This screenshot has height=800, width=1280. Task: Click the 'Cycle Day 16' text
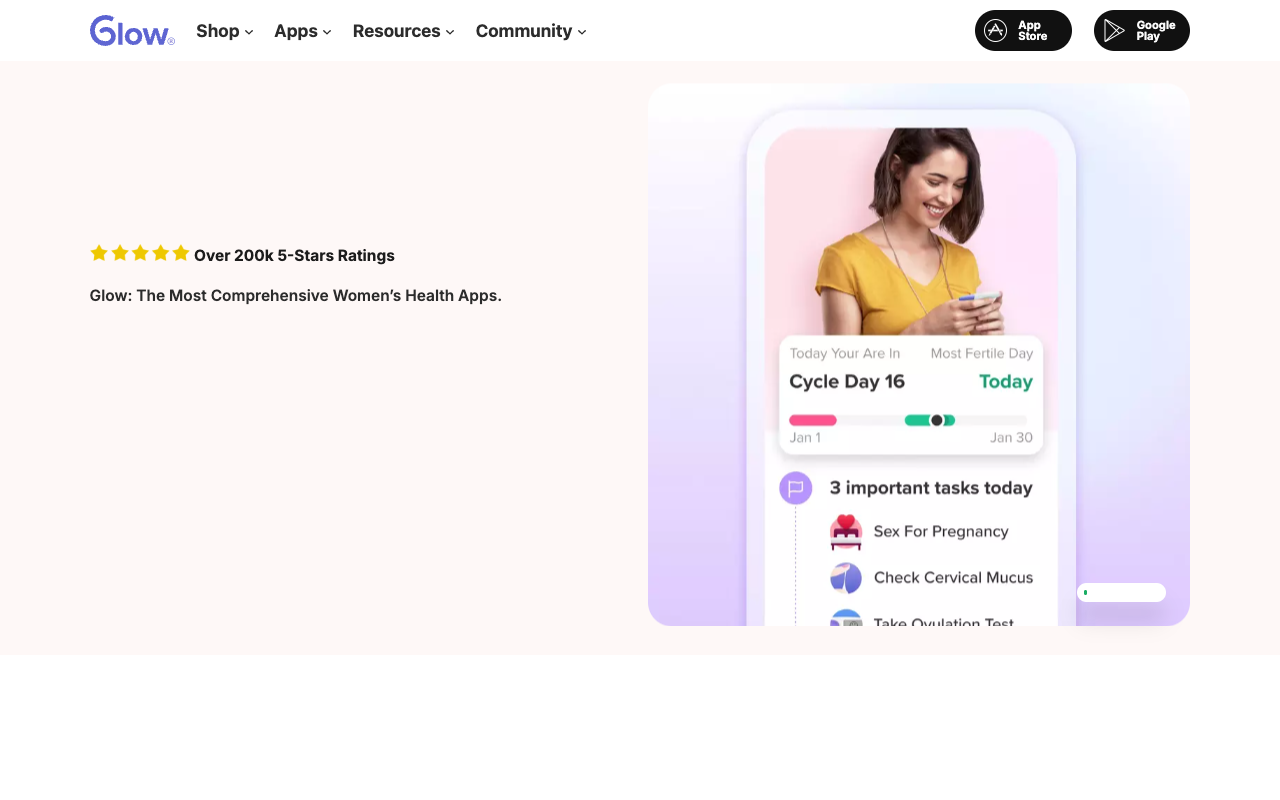pos(847,381)
